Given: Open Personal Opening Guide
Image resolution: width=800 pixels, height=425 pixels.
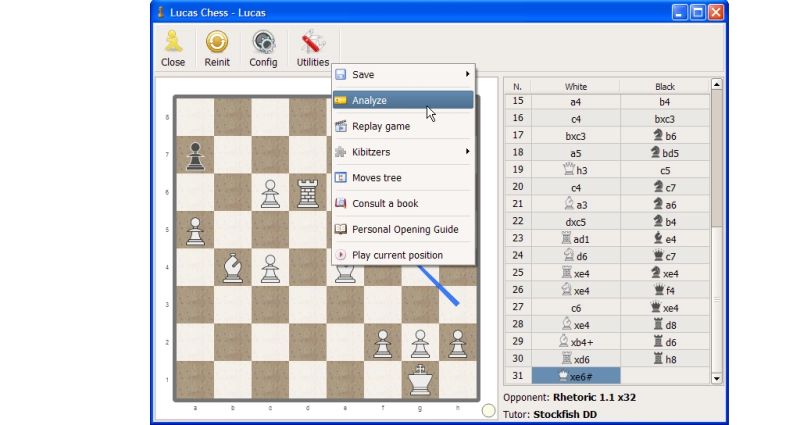Looking at the screenshot, I should coord(403,229).
